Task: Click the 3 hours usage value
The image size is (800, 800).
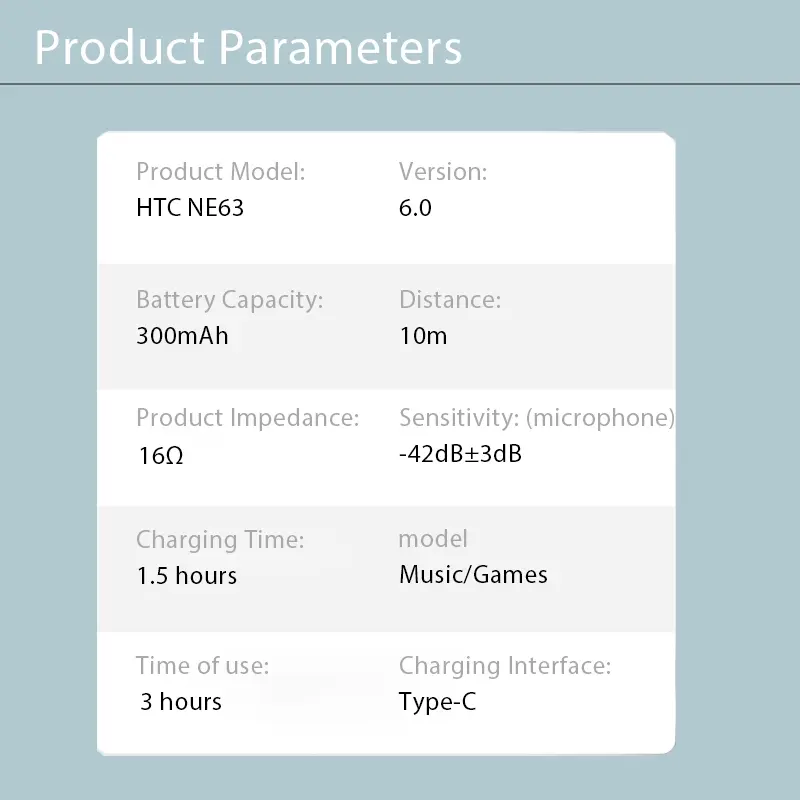Action: pos(181,702)
